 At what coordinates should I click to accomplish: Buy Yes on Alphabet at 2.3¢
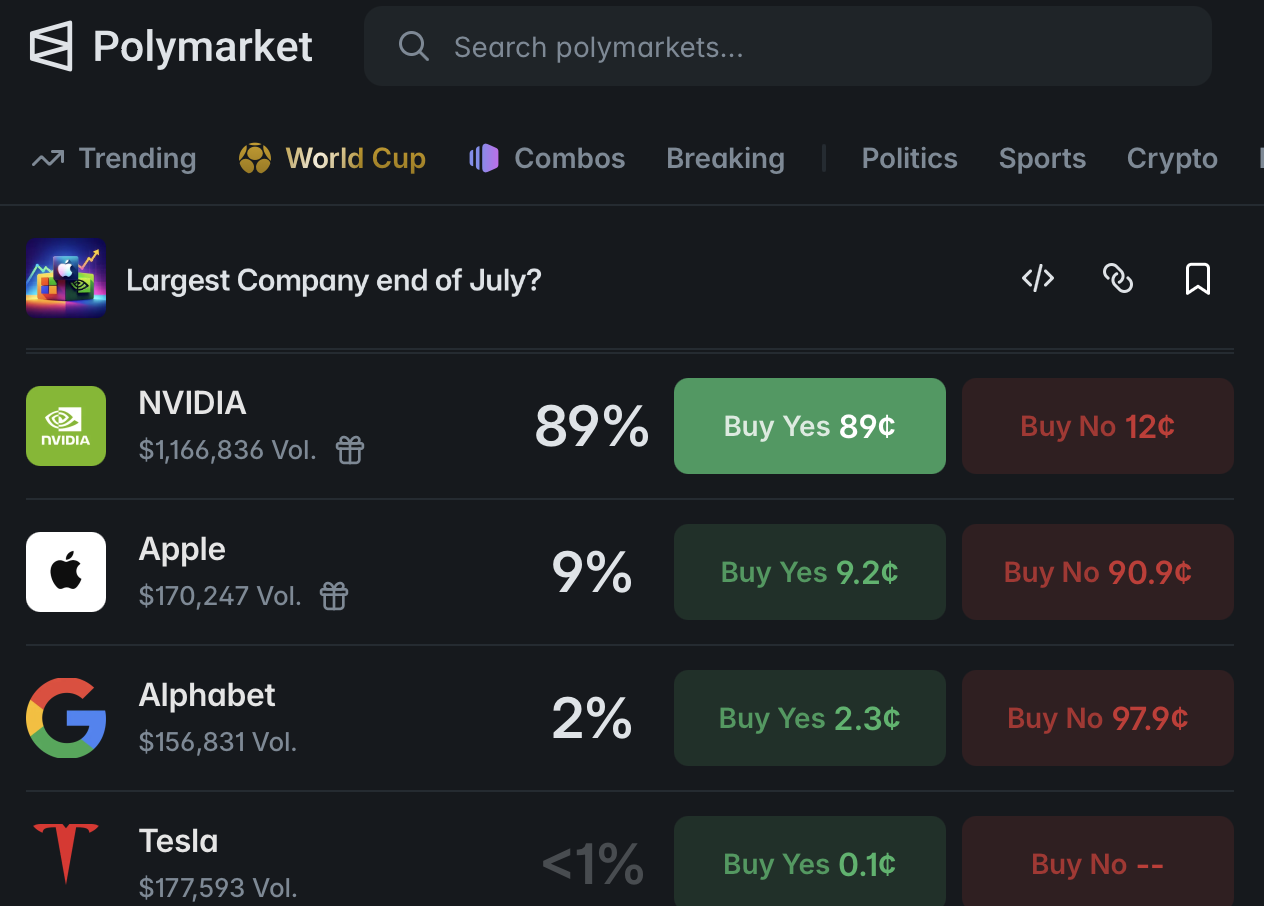click(x=810, y=718)
